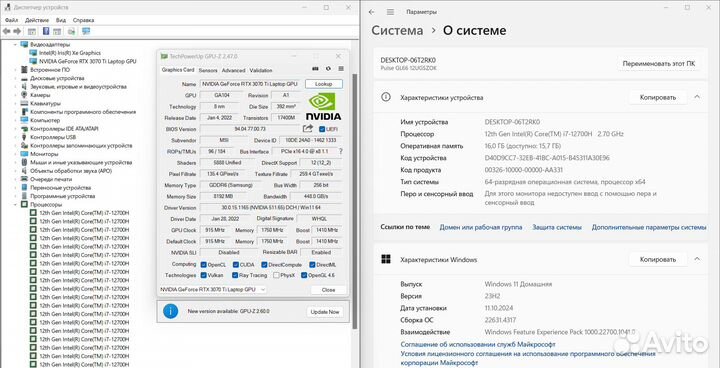Click the update driver toolbar icon in Device Manager

tap(71, 31)
